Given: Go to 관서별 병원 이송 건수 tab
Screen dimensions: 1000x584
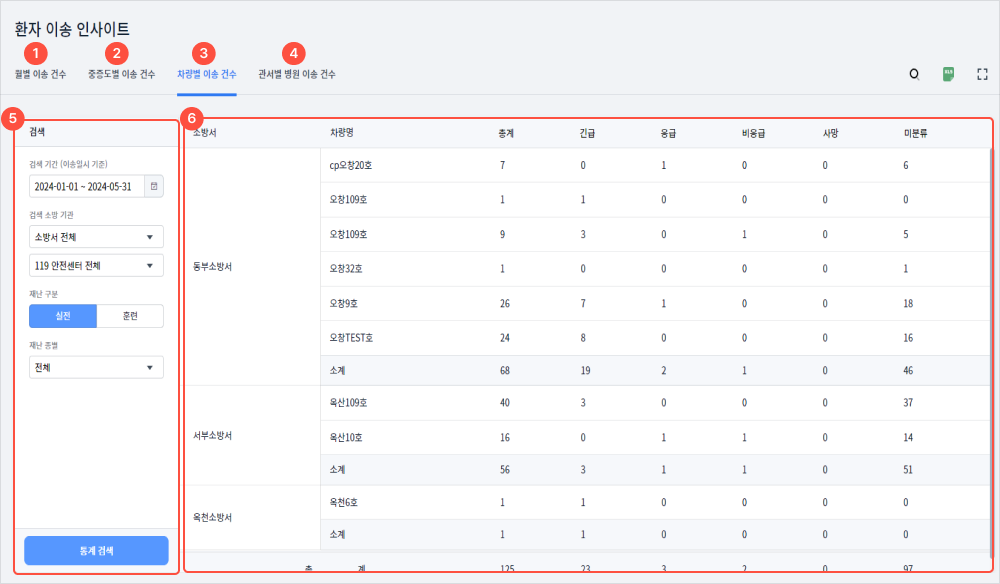Looking at the screenshot, I should 297,74.
